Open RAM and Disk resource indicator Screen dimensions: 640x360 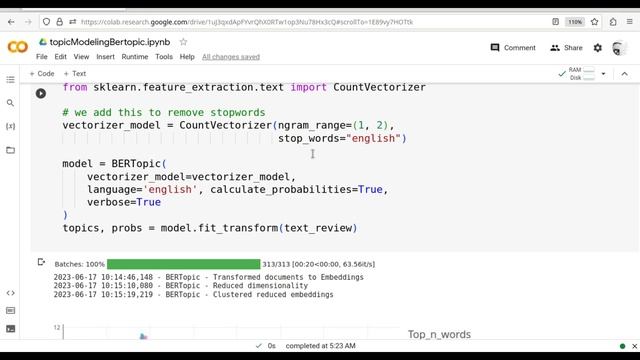(x=576, y=74)
